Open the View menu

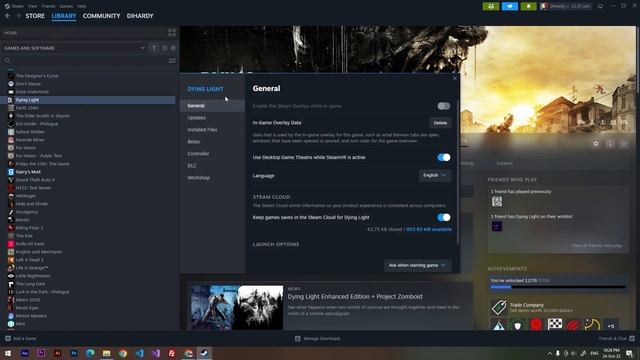32,6
